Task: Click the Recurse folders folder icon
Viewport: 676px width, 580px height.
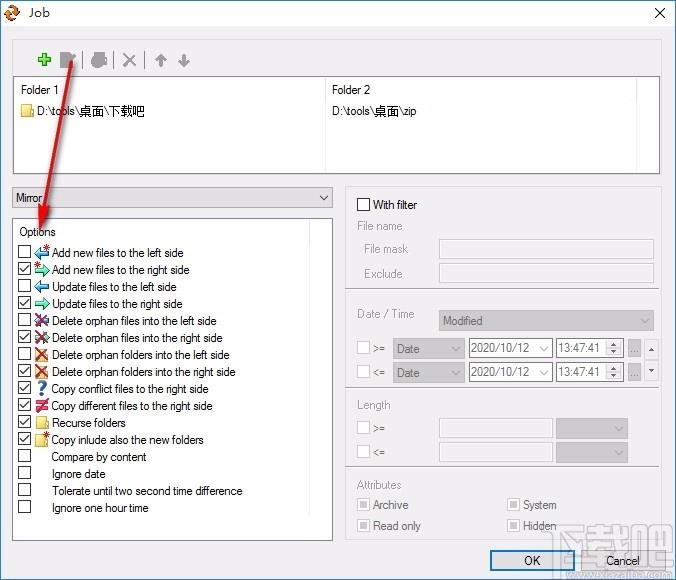Action: point(42,423)
